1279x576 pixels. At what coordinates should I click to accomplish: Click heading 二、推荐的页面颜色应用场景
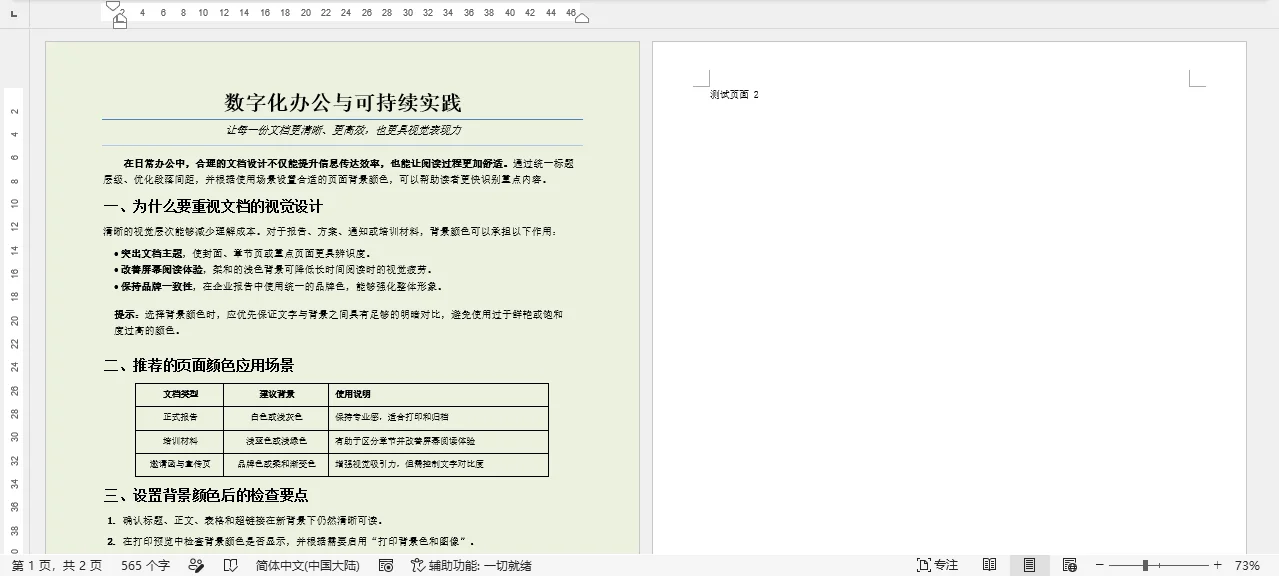coord(199,365)
